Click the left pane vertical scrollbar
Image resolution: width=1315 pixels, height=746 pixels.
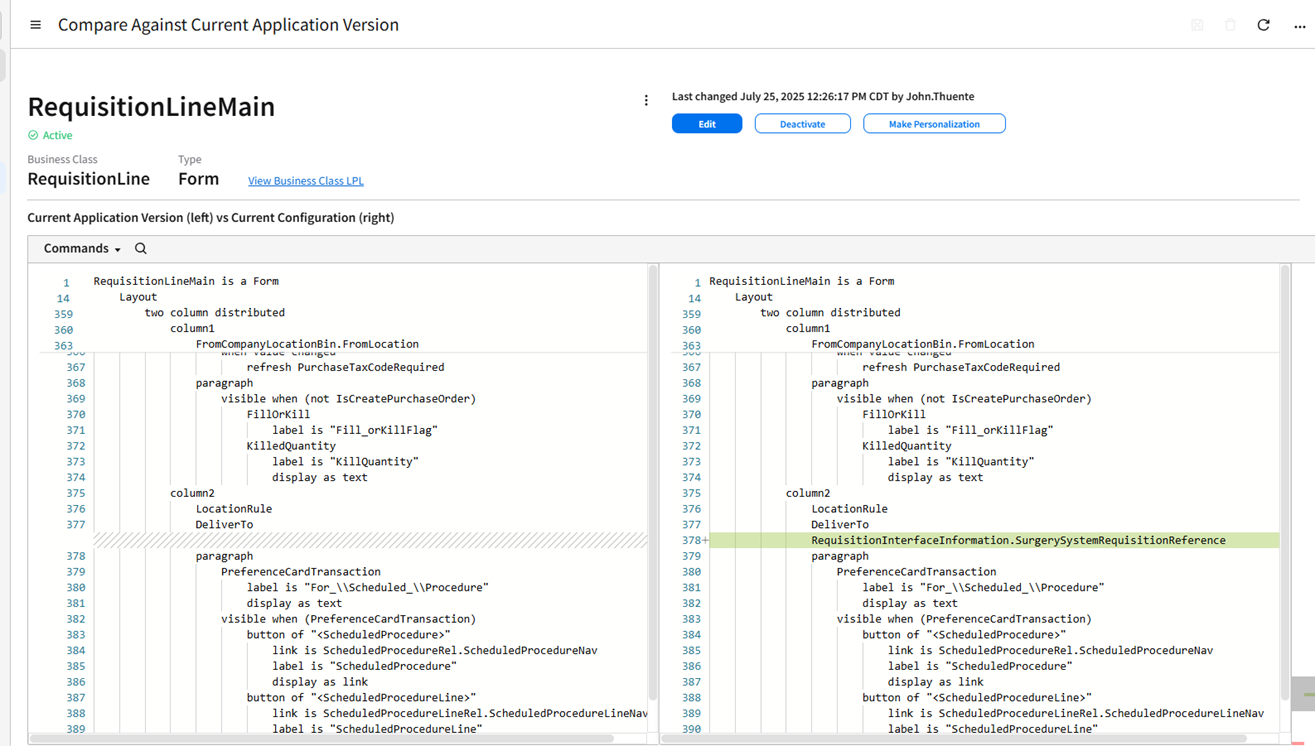coord(653,482)
